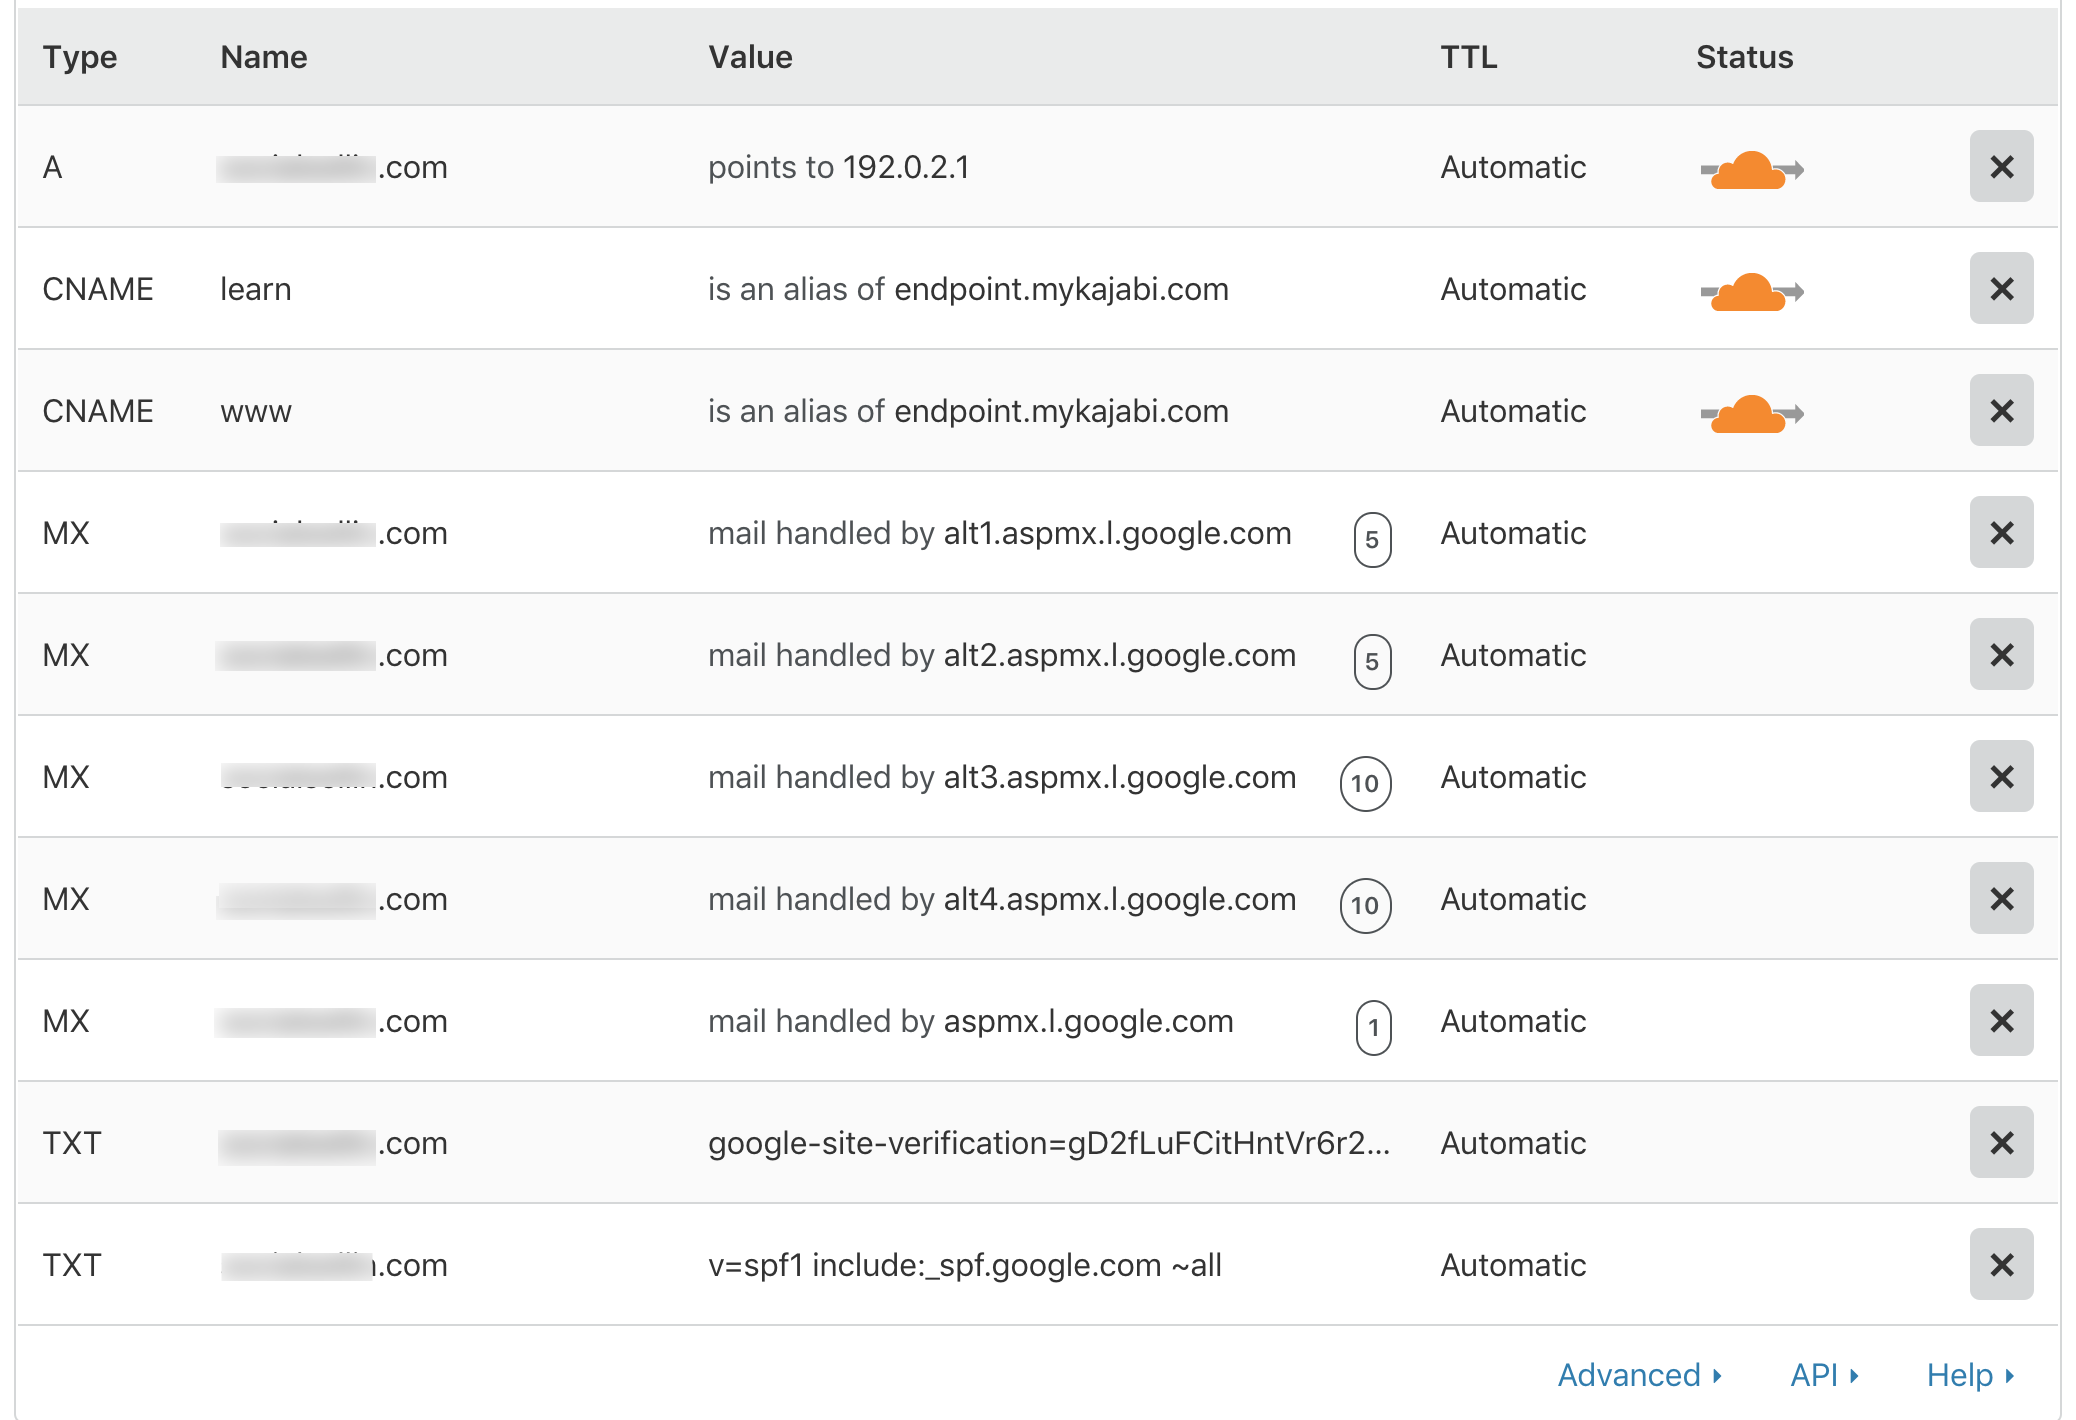This screenshot has width=2076, height=1420.
Task: Delete the learn CNAME record
Action: pos(2001,289)
